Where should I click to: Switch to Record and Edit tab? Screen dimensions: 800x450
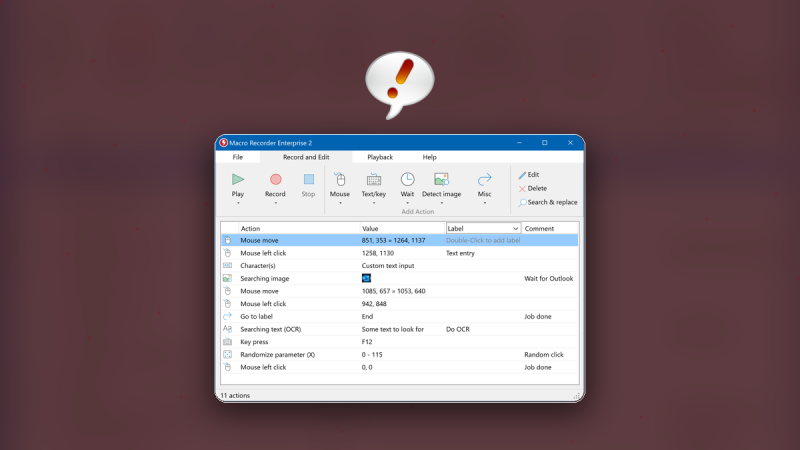[306, 157]
